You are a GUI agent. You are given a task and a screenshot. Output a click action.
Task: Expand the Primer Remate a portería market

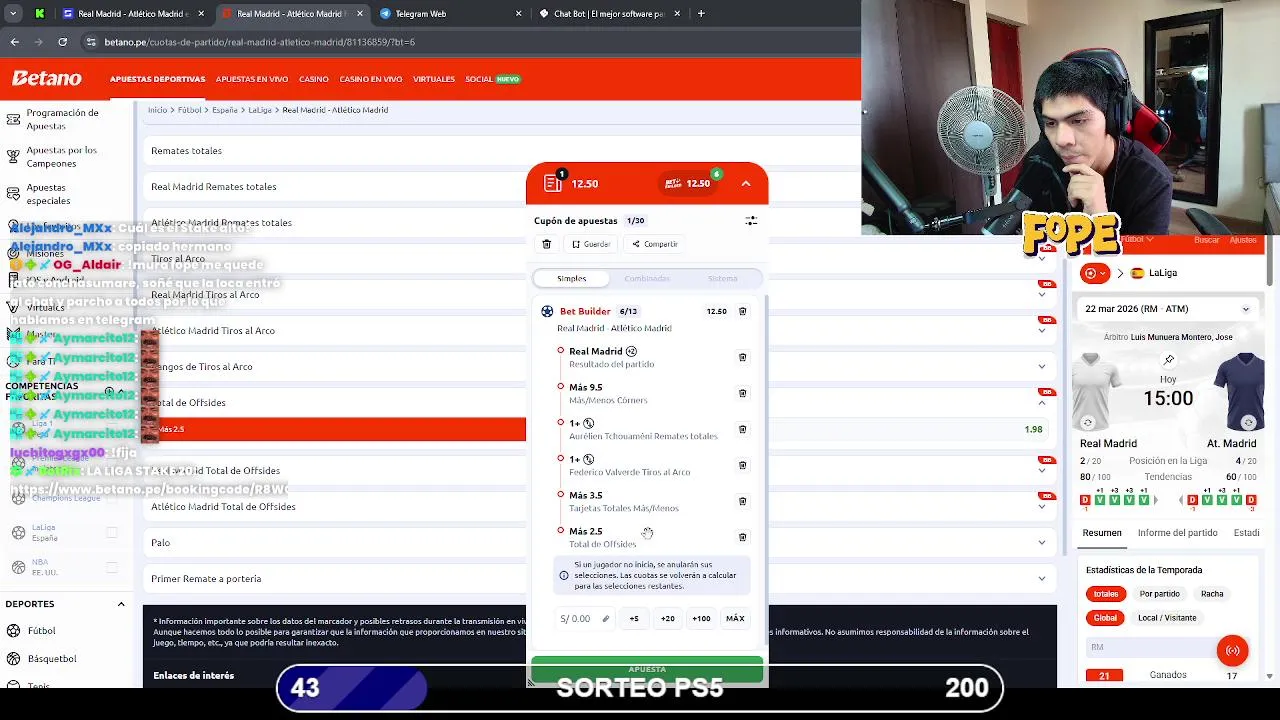(600, 579)
